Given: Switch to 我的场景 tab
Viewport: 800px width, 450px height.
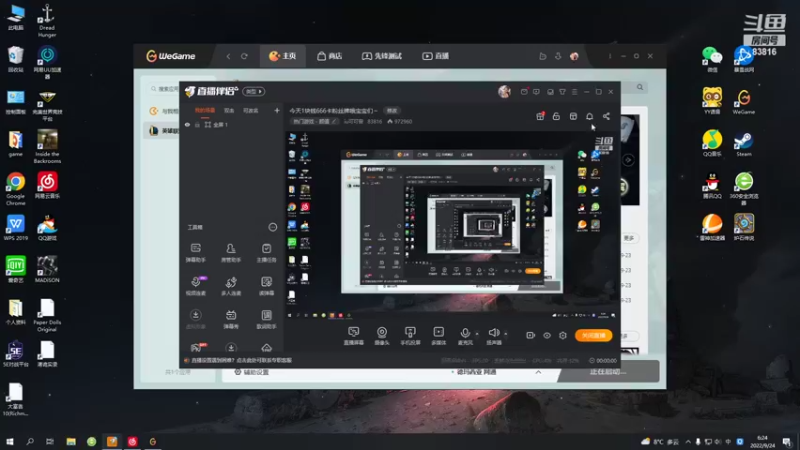Looking at the screenshot, I should tap(205, 110).
